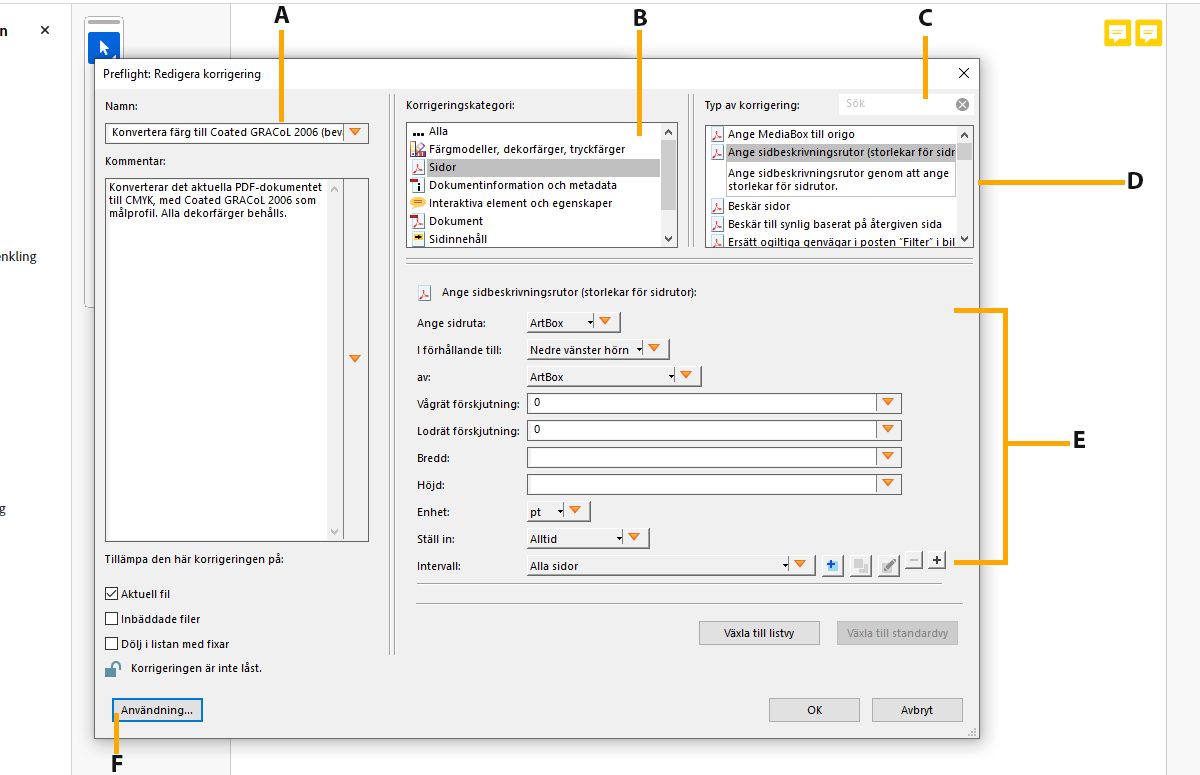Screen dimensions: 1200x775
Task: Click the Användning... button
Action: (157, 709)
